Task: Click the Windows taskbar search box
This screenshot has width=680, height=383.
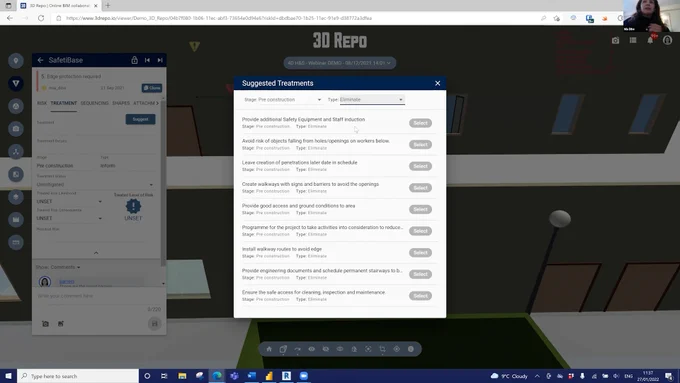Action: (78, 376)
